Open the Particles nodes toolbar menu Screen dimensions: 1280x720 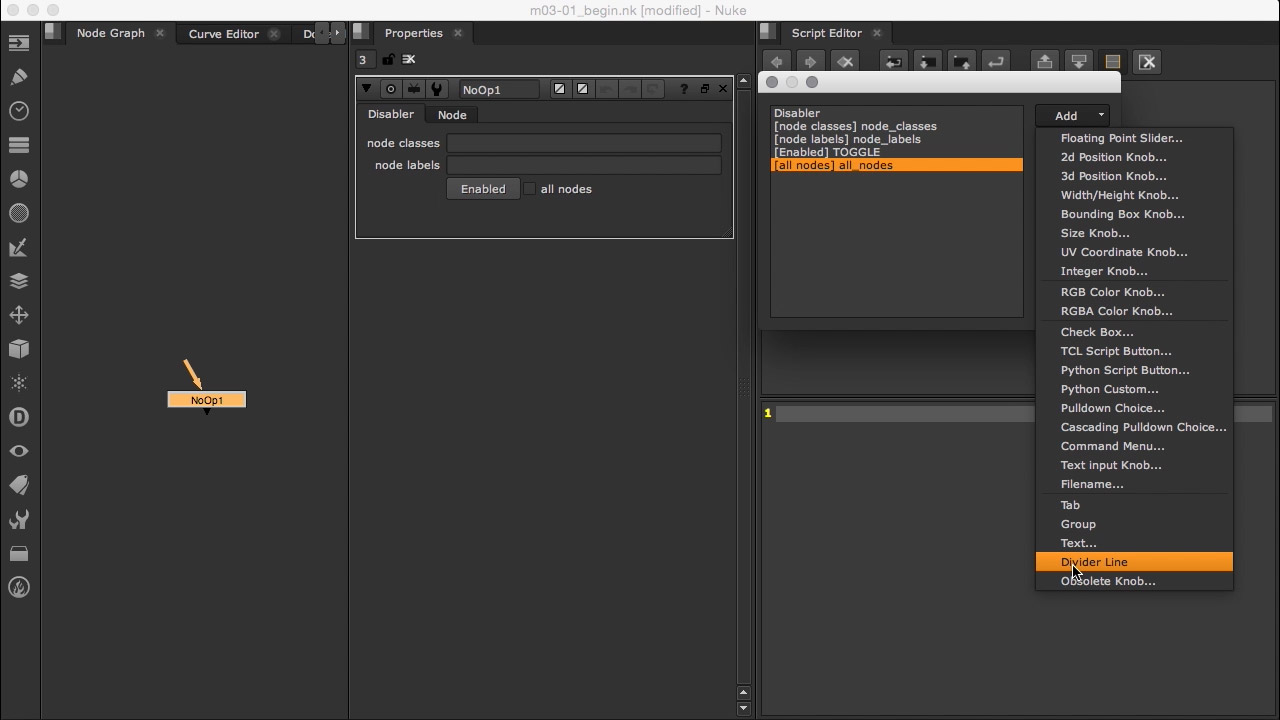19,383
